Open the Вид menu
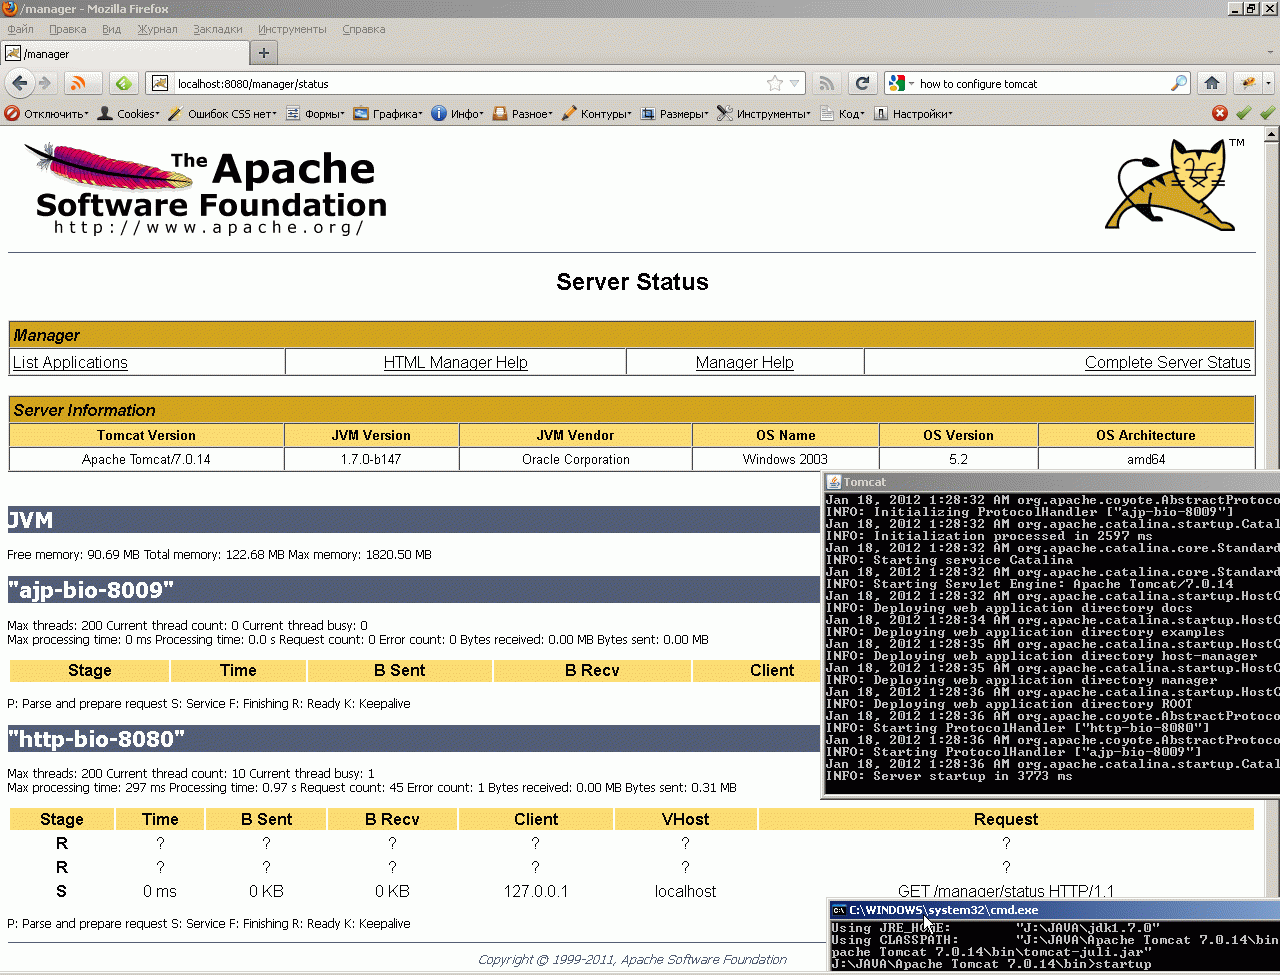Screen dimensions: 1280x975 pos(112,29)
